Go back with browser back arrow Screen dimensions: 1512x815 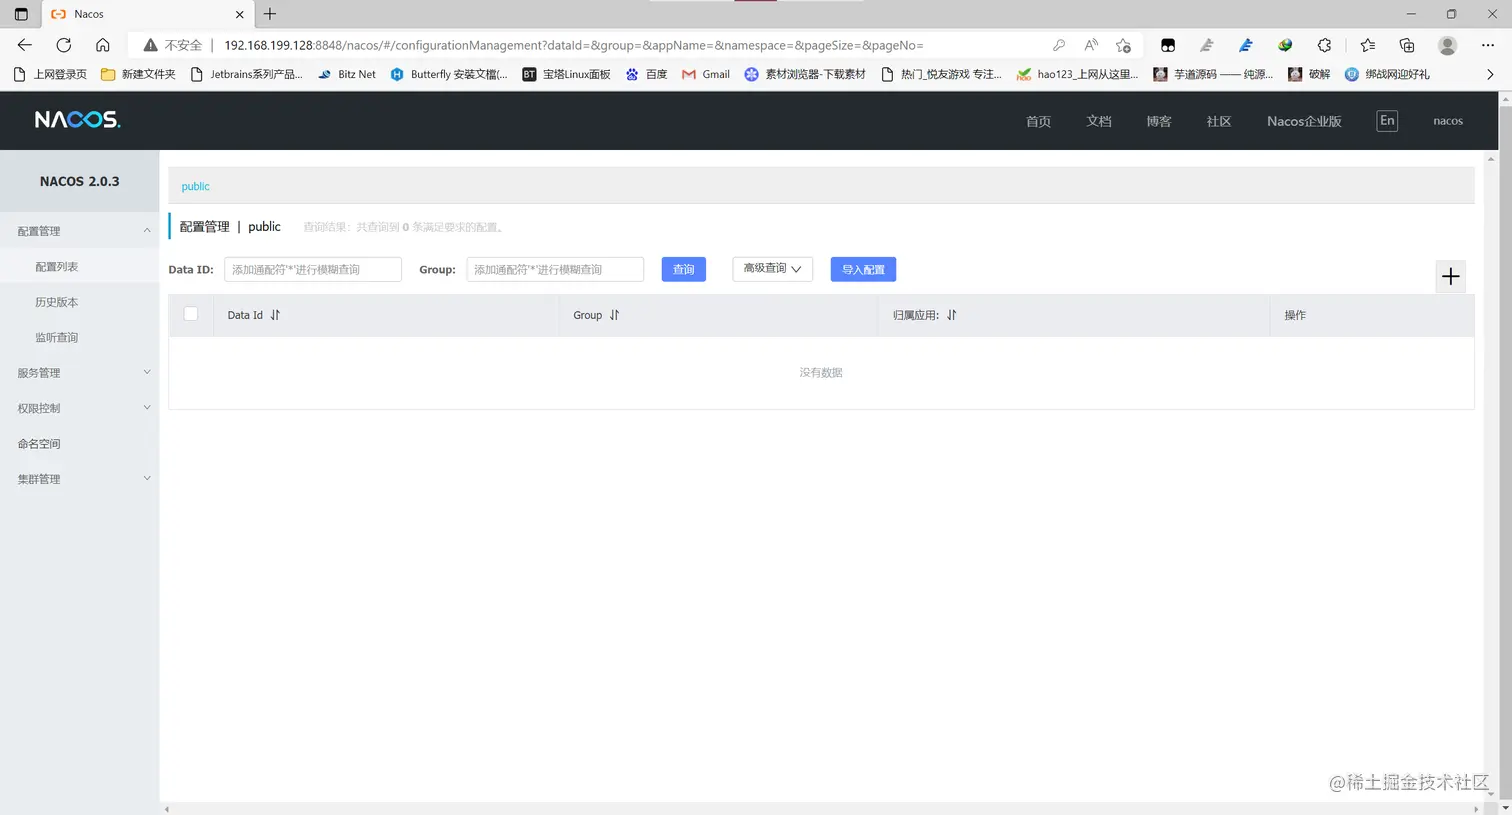(x=25, y=45)
